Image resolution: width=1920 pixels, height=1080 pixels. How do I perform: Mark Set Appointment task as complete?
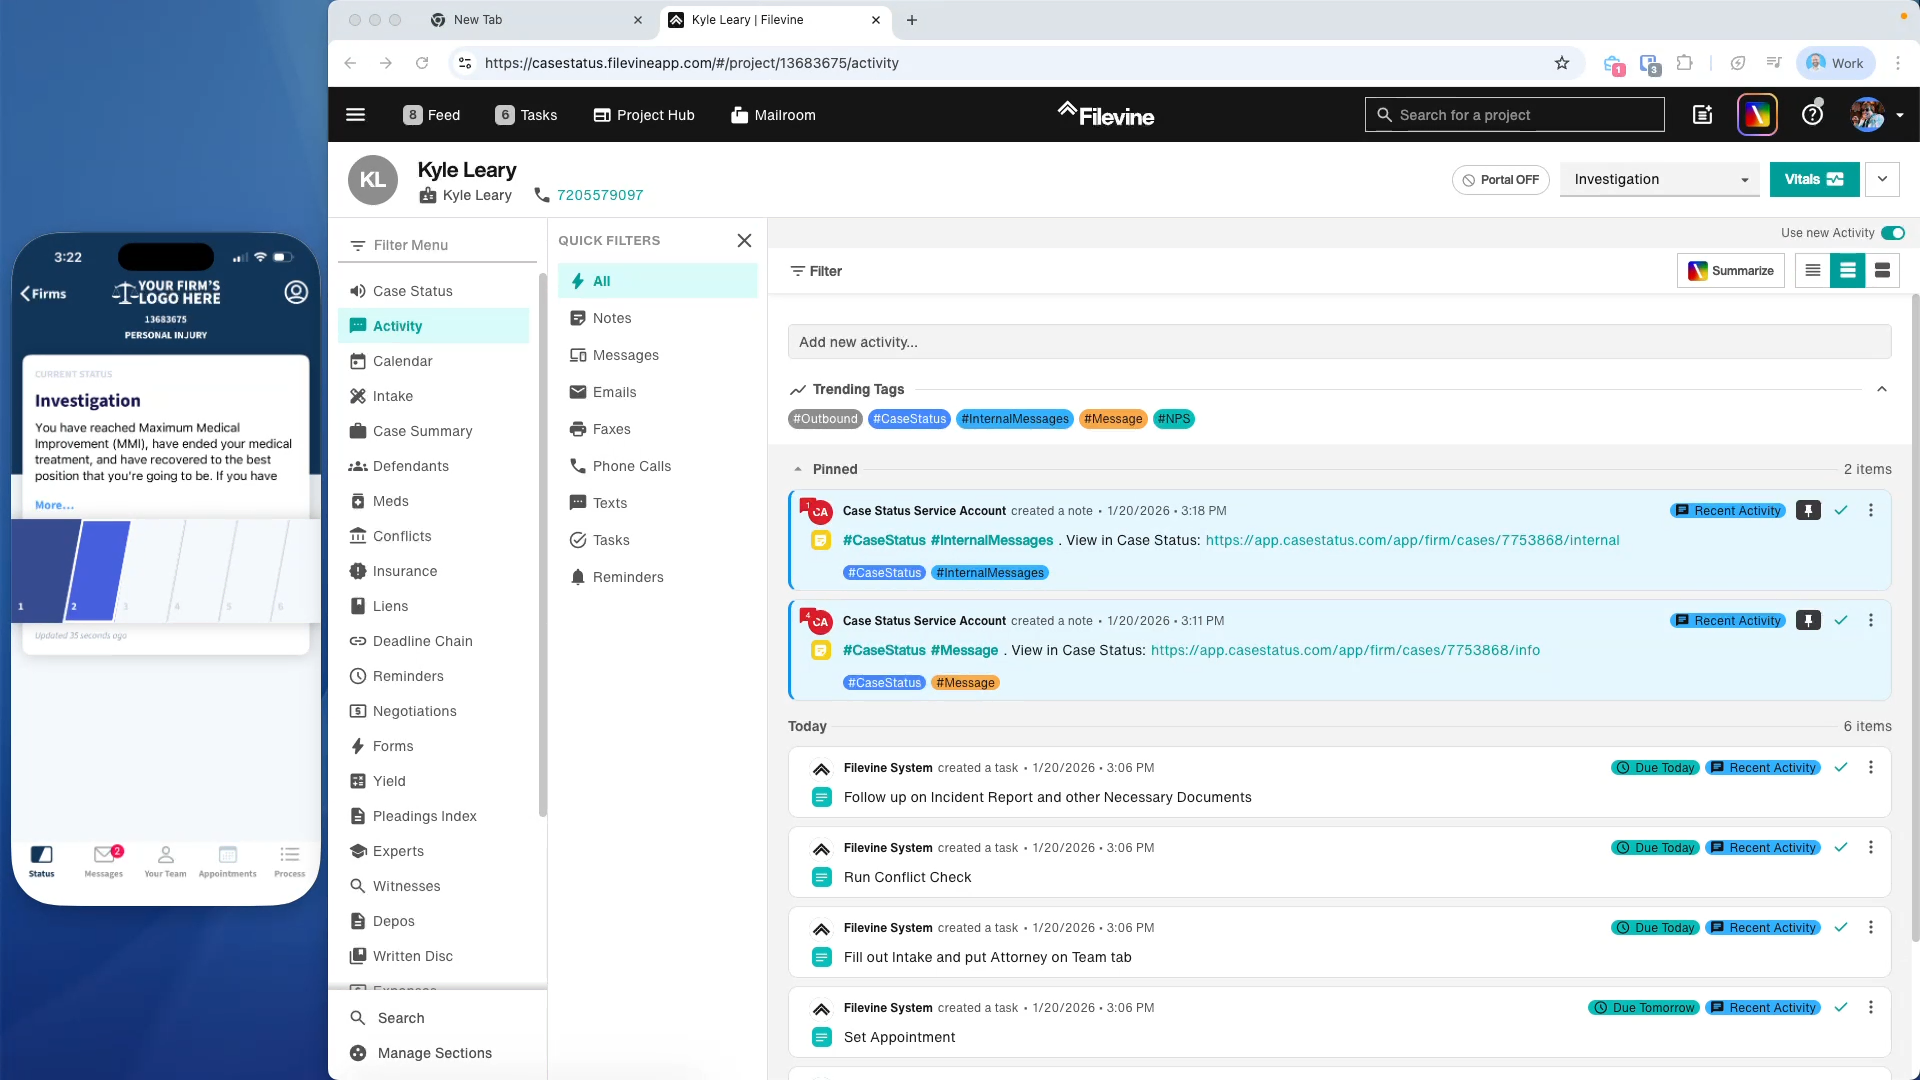[x=1841, y=1008]
